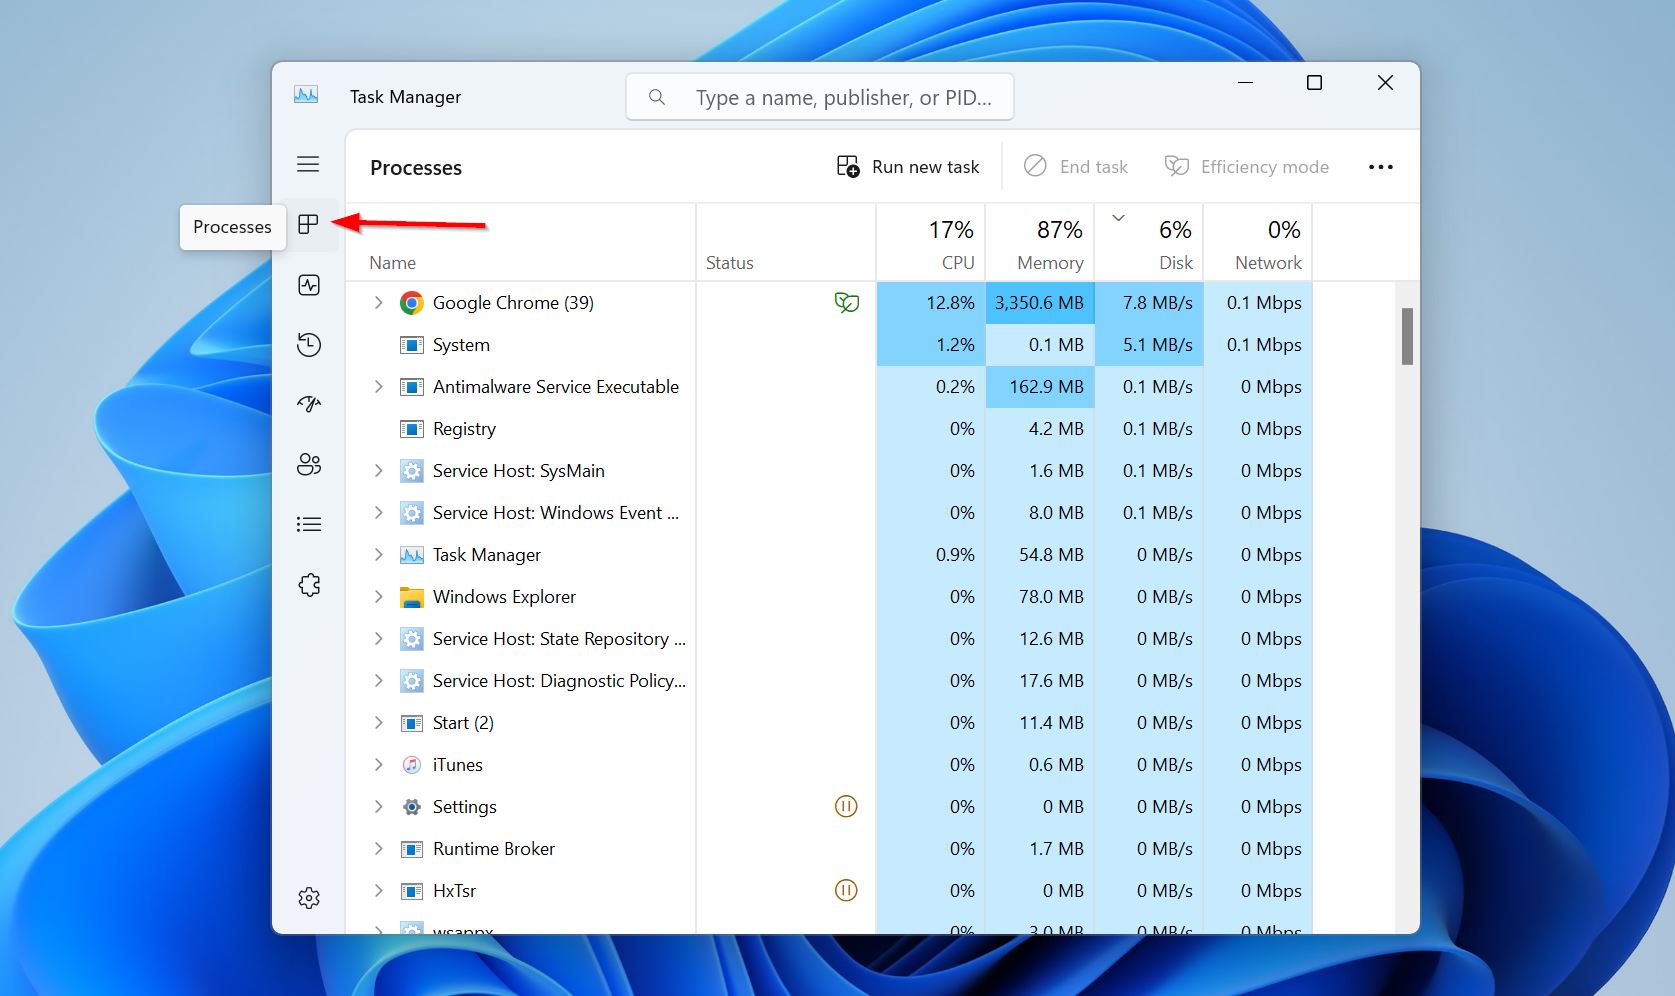Expand the Google Chrome (39) process group
The height and width of the screenshot is (996, 1675).
[x=378, y=302]
